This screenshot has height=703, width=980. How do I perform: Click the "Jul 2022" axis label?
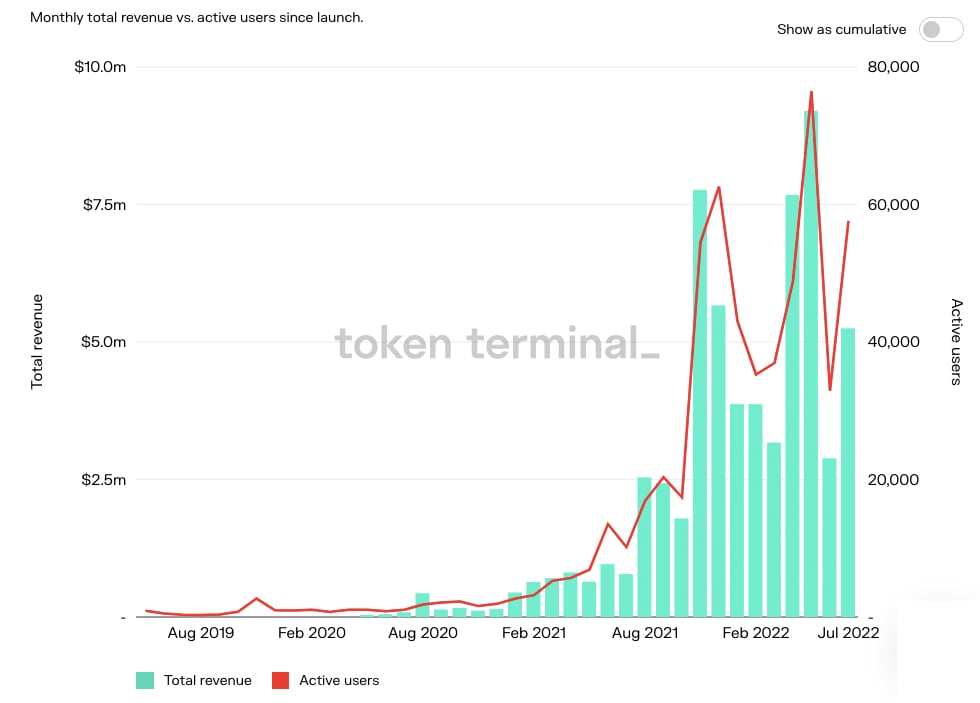[846, 633]
